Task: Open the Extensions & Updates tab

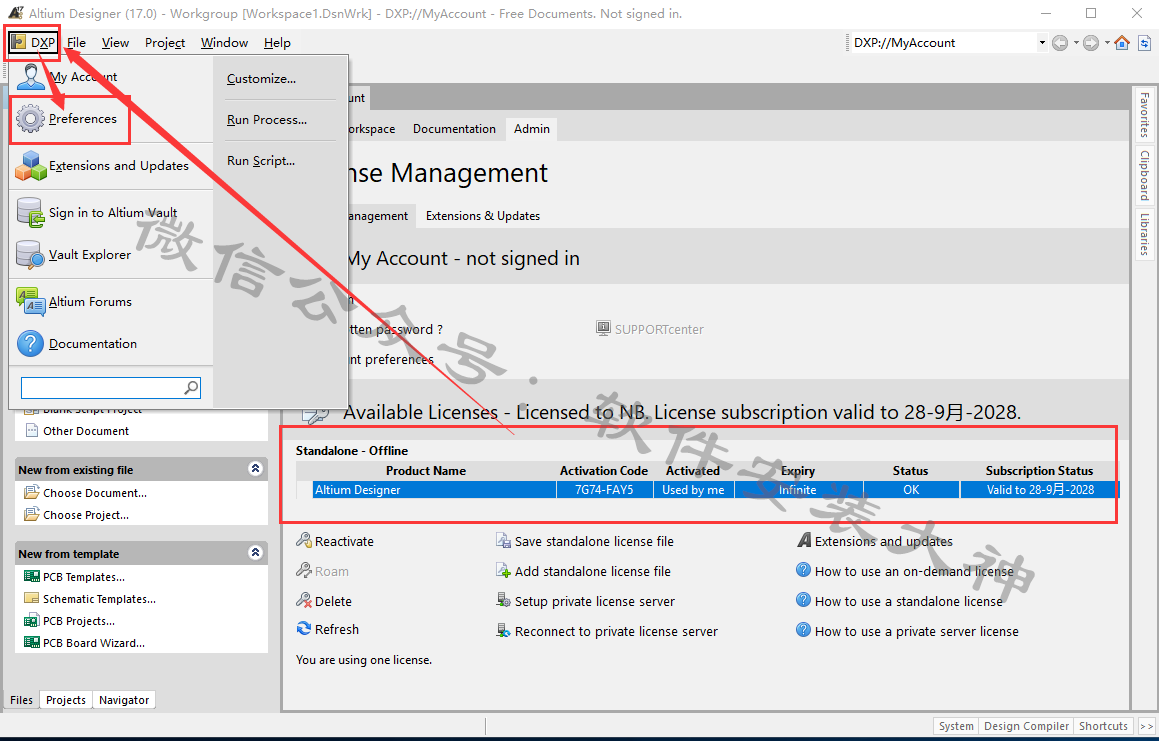Action: [x=483, y=216]
